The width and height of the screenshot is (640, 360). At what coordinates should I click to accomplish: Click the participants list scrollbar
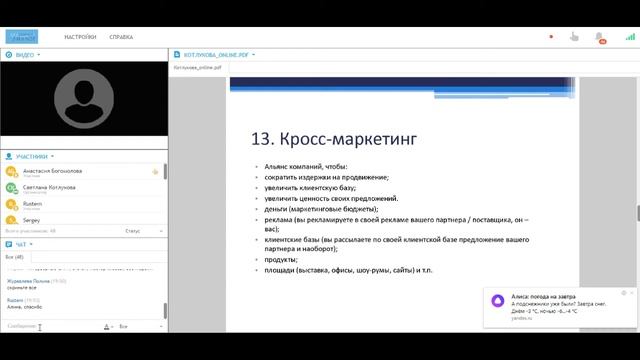[165, 171]
